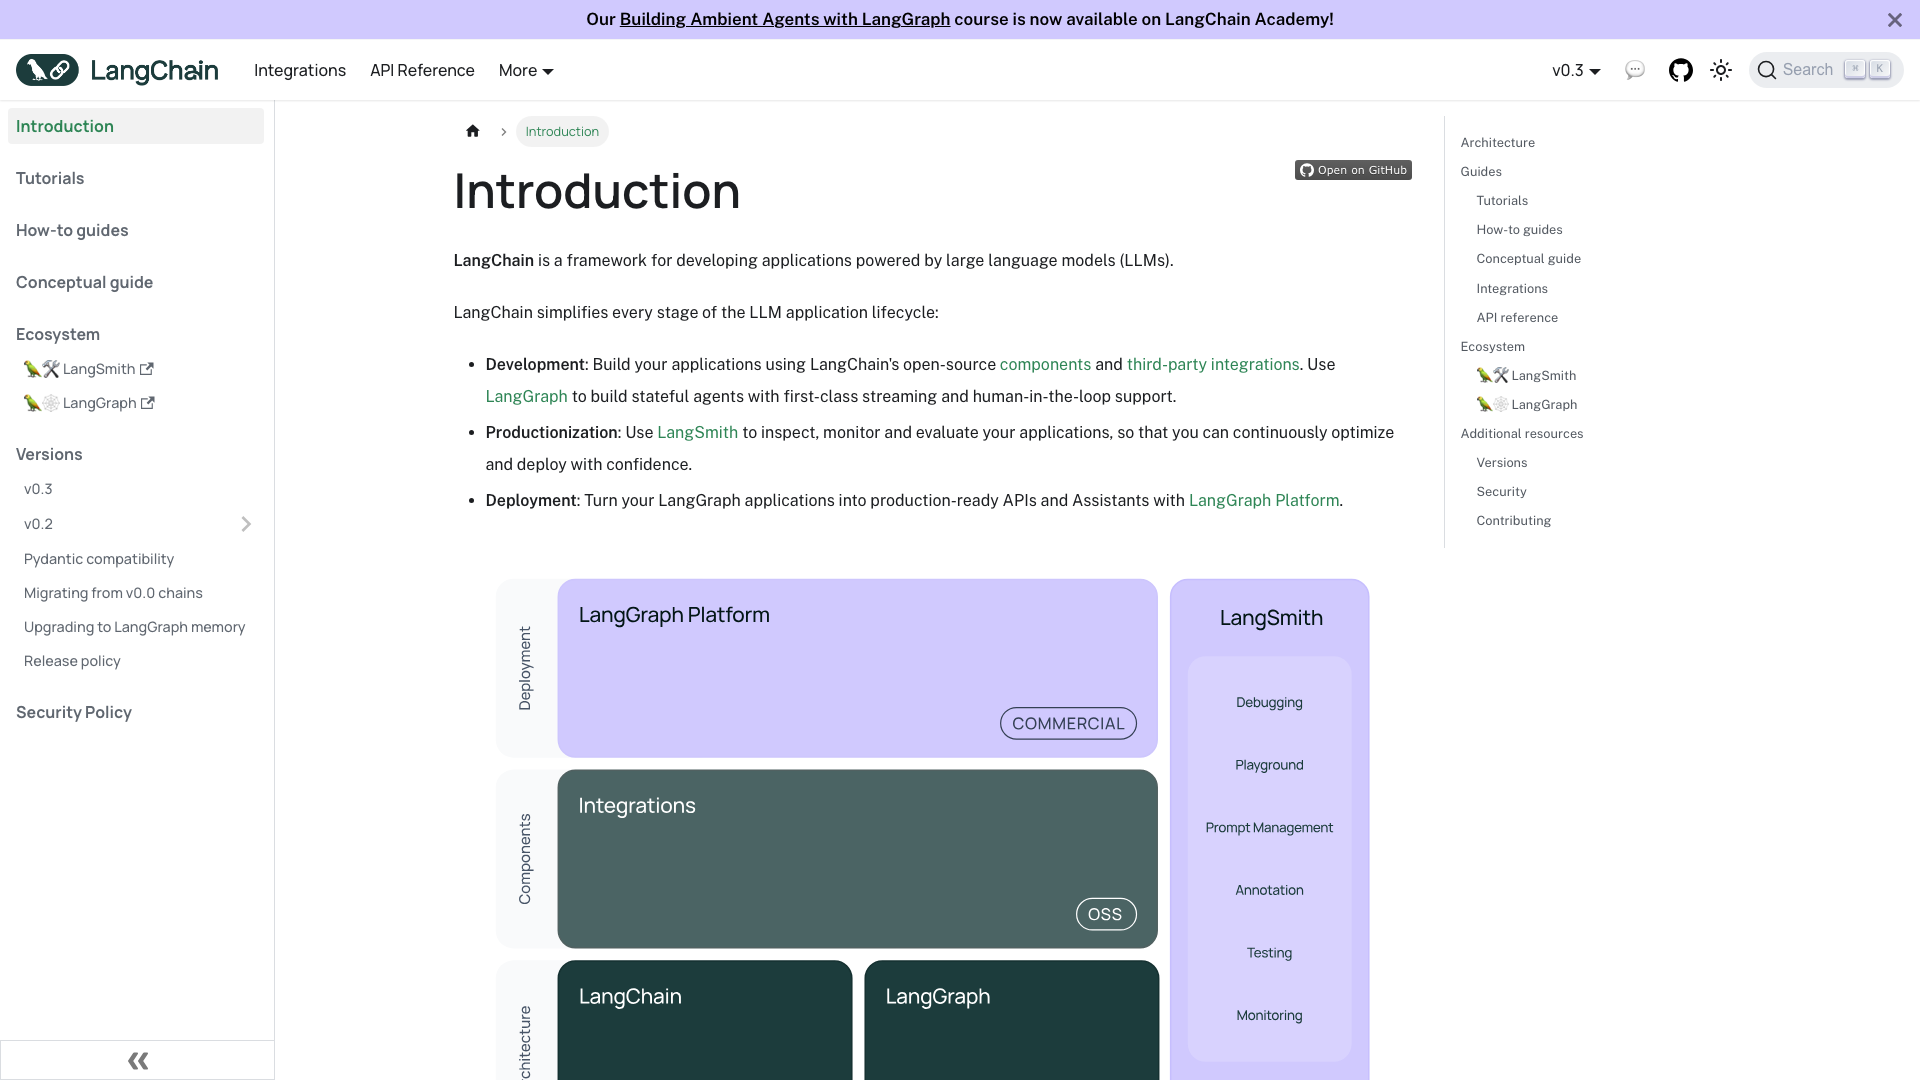Jump to Security in table of contents
The width and height of the screenshot is (1920, 1080).
click(1501, 491)
